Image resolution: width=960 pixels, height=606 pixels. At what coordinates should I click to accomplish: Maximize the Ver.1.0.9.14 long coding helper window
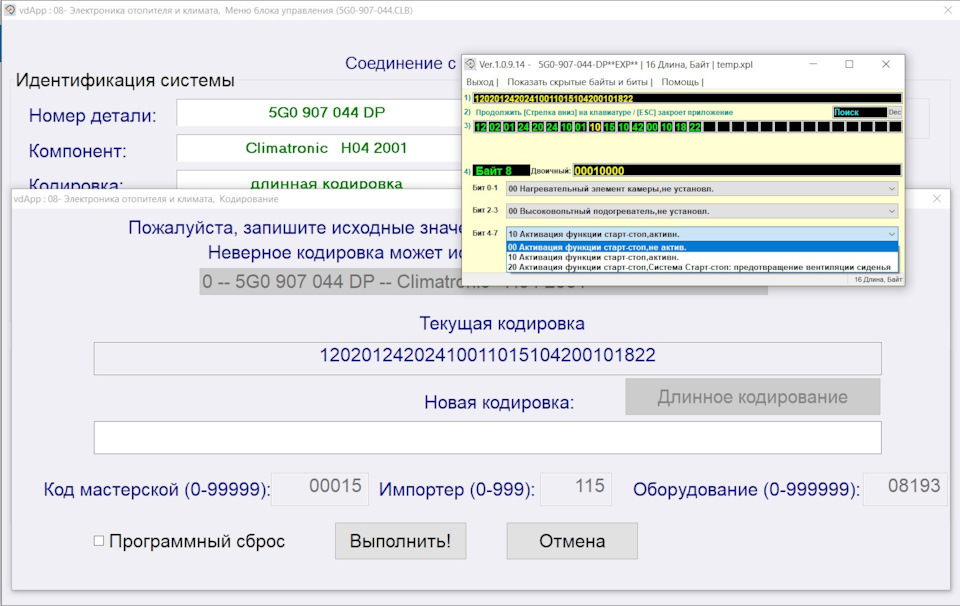pos(849,64)
